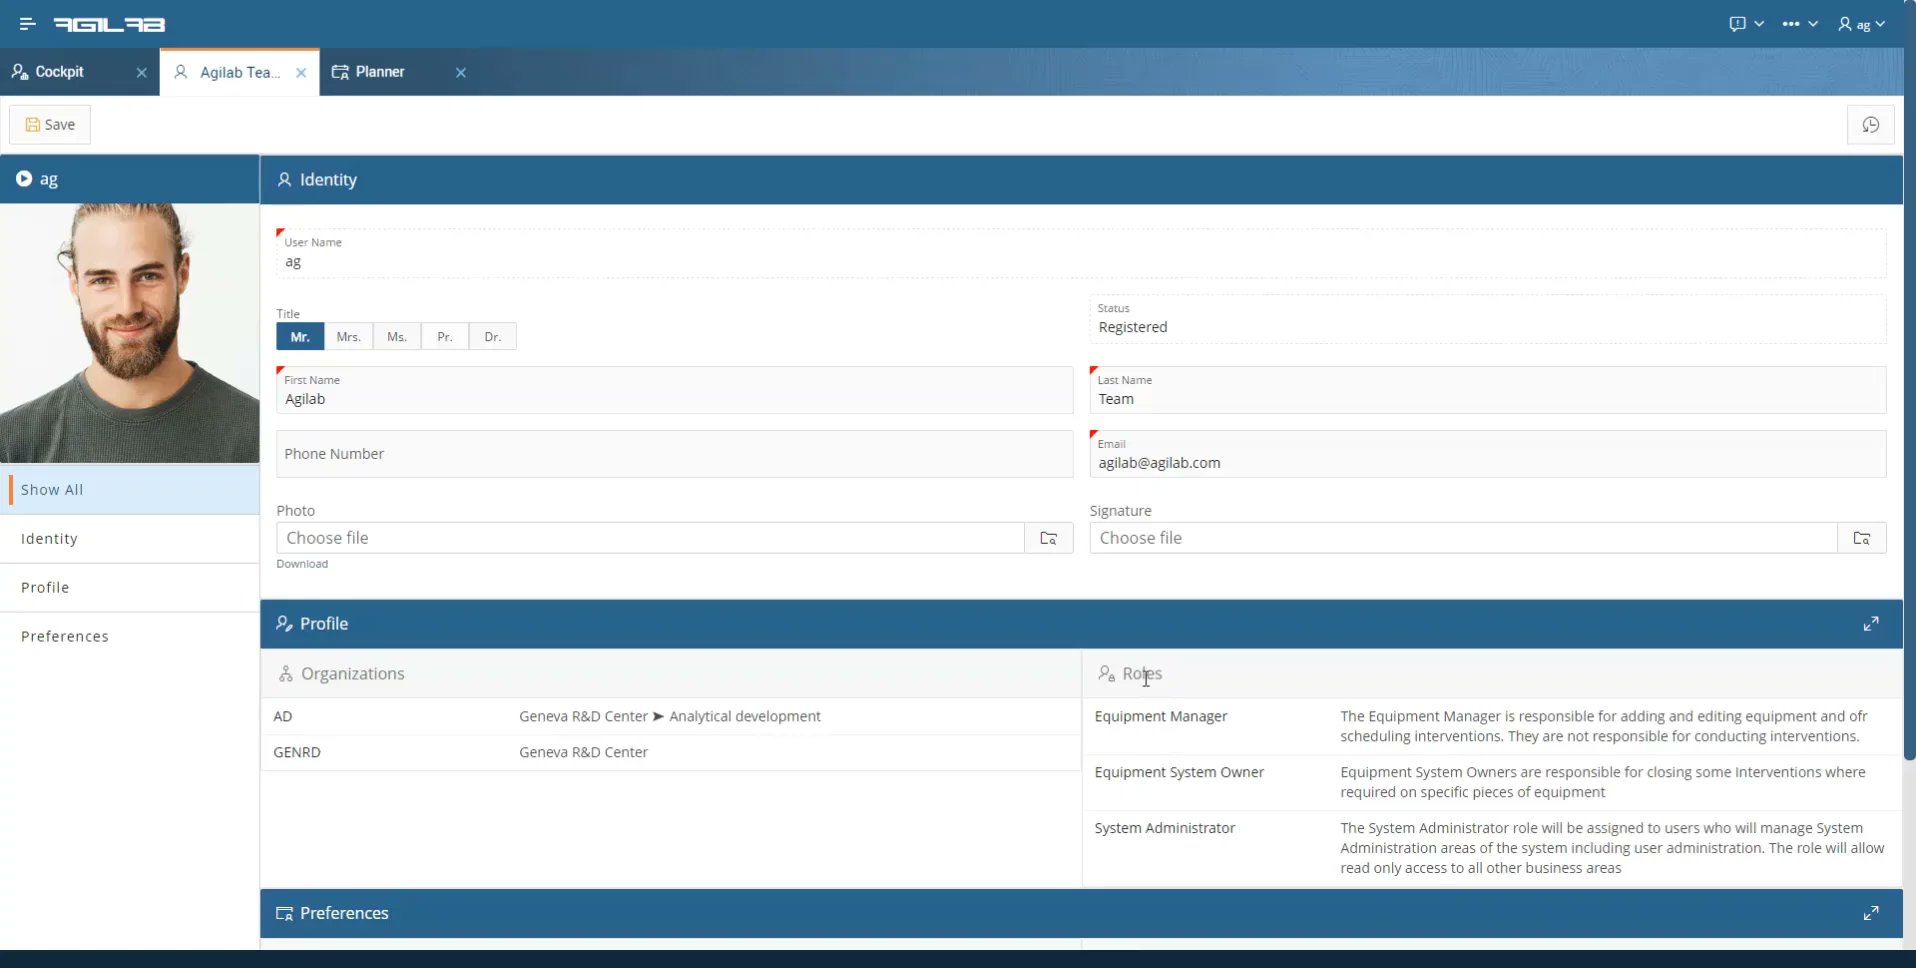
Task: Select Preferences in the left sidebar
Action: click(65, 636)
